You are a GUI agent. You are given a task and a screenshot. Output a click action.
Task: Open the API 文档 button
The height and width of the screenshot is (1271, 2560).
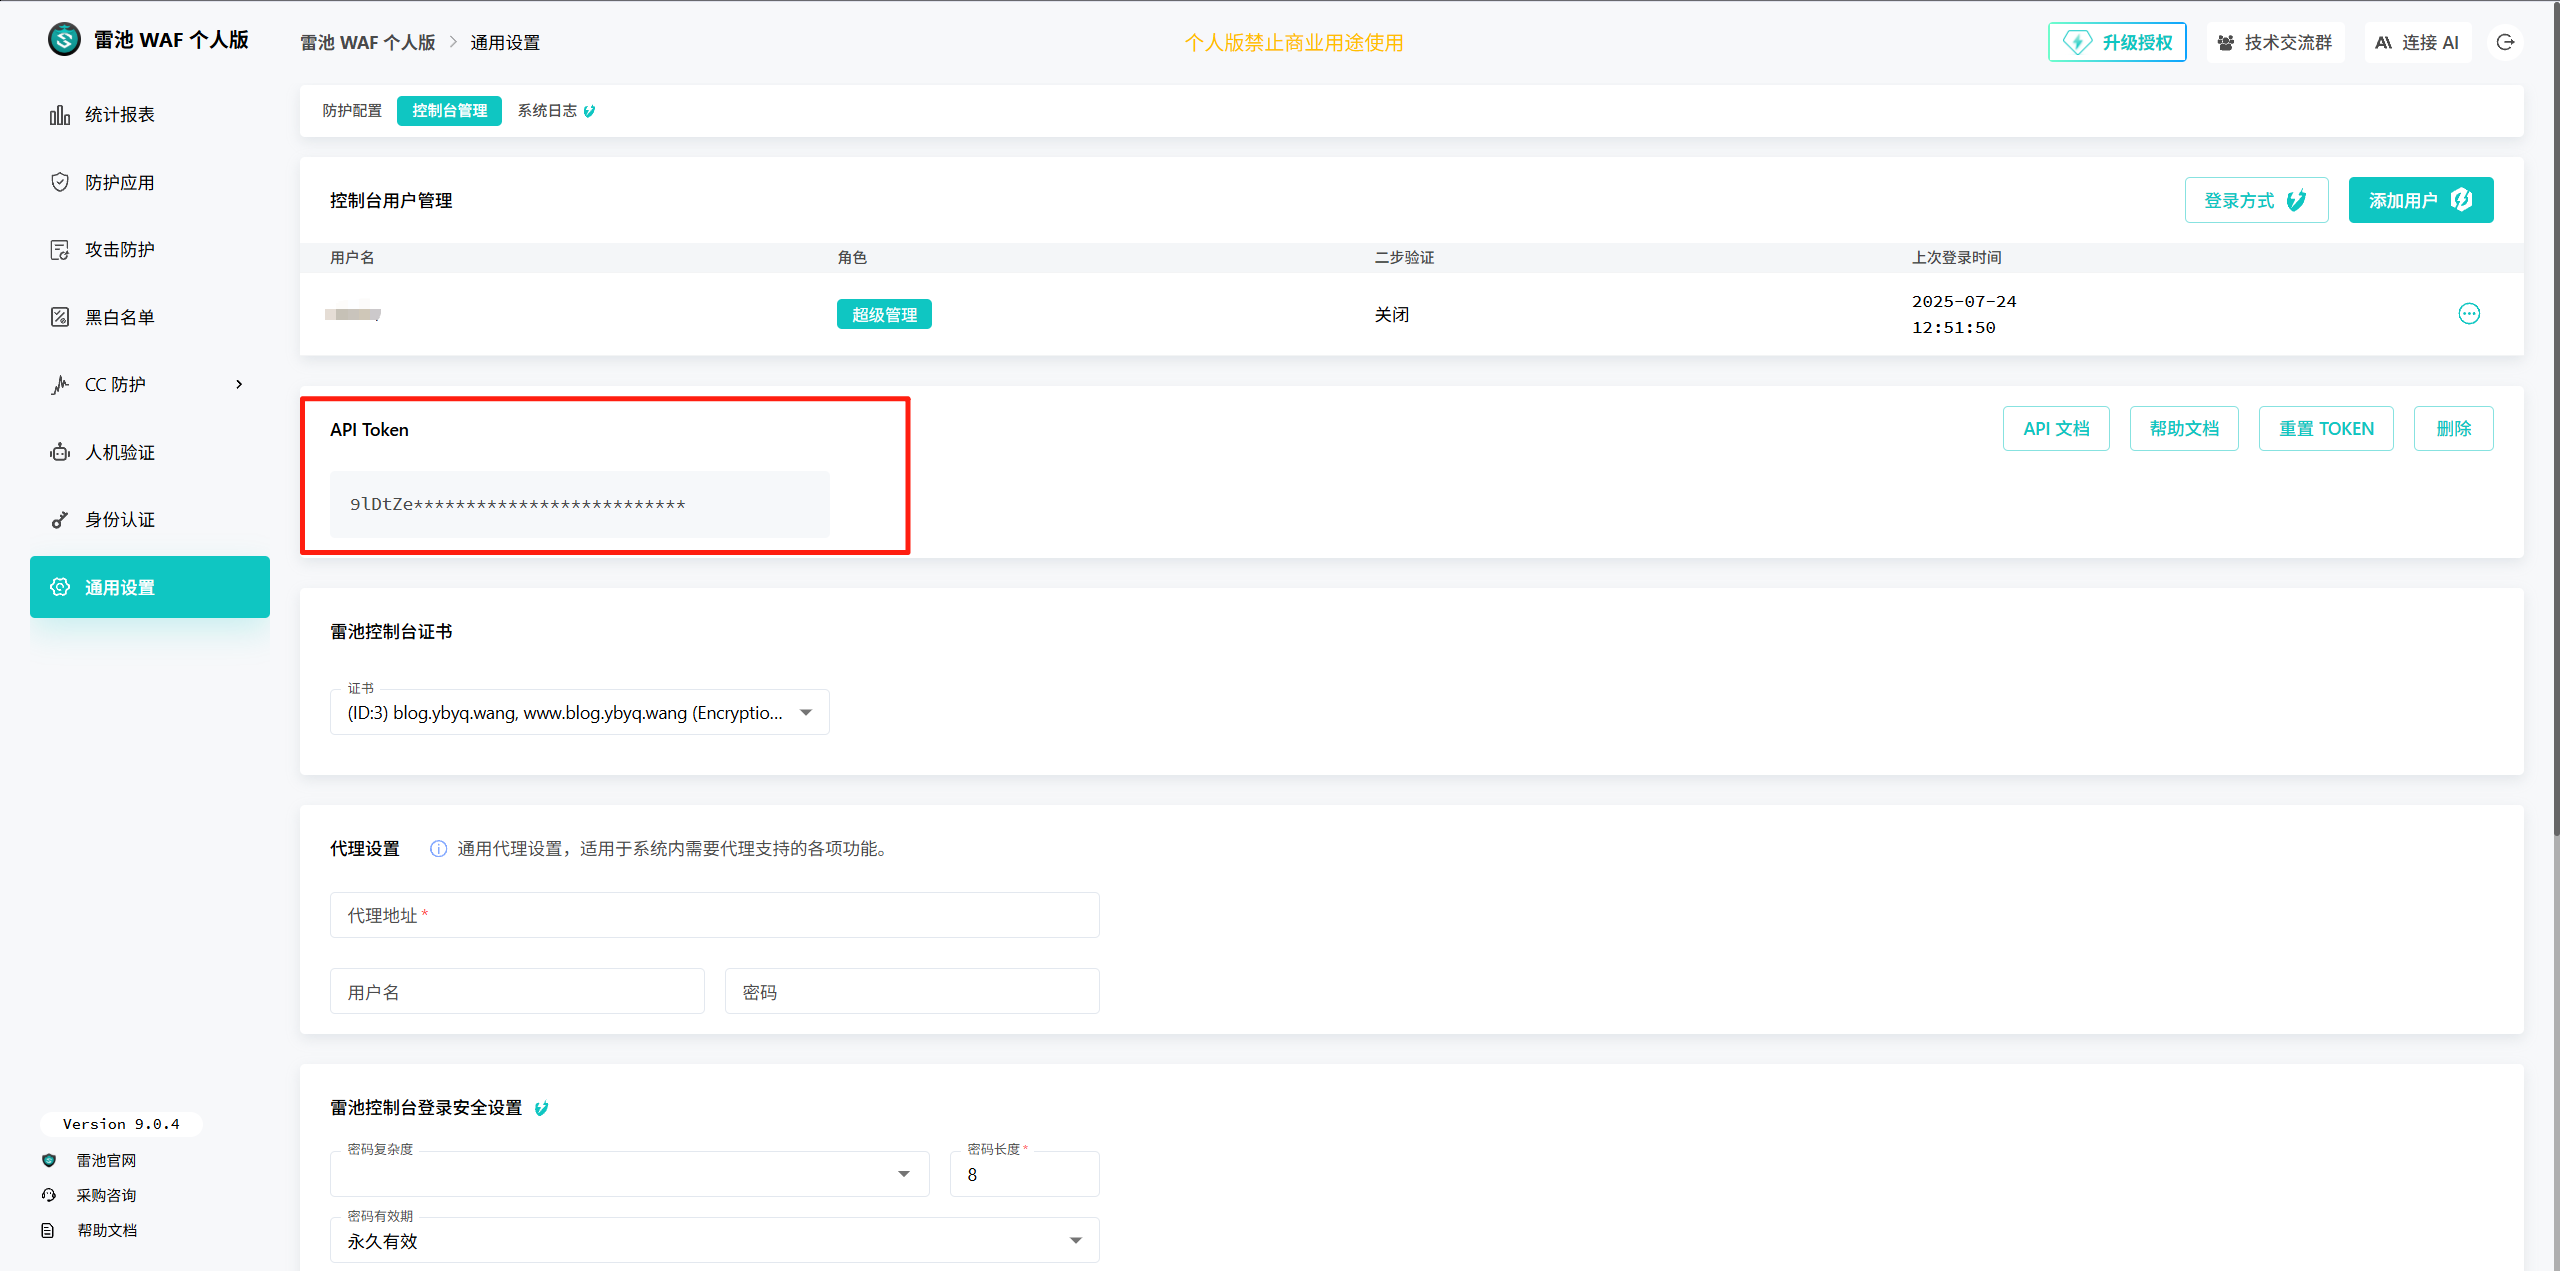coord(2056,428)
